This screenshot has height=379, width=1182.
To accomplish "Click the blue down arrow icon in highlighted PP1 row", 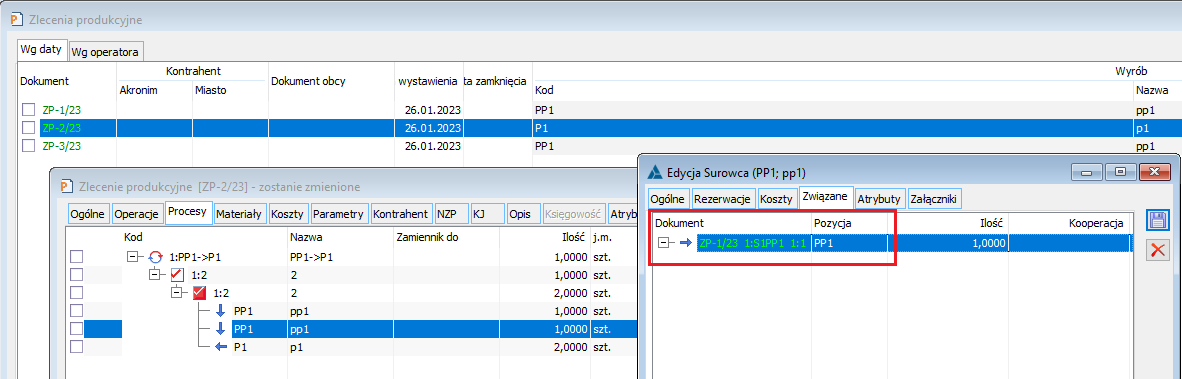I will click(x=221, y=329).
